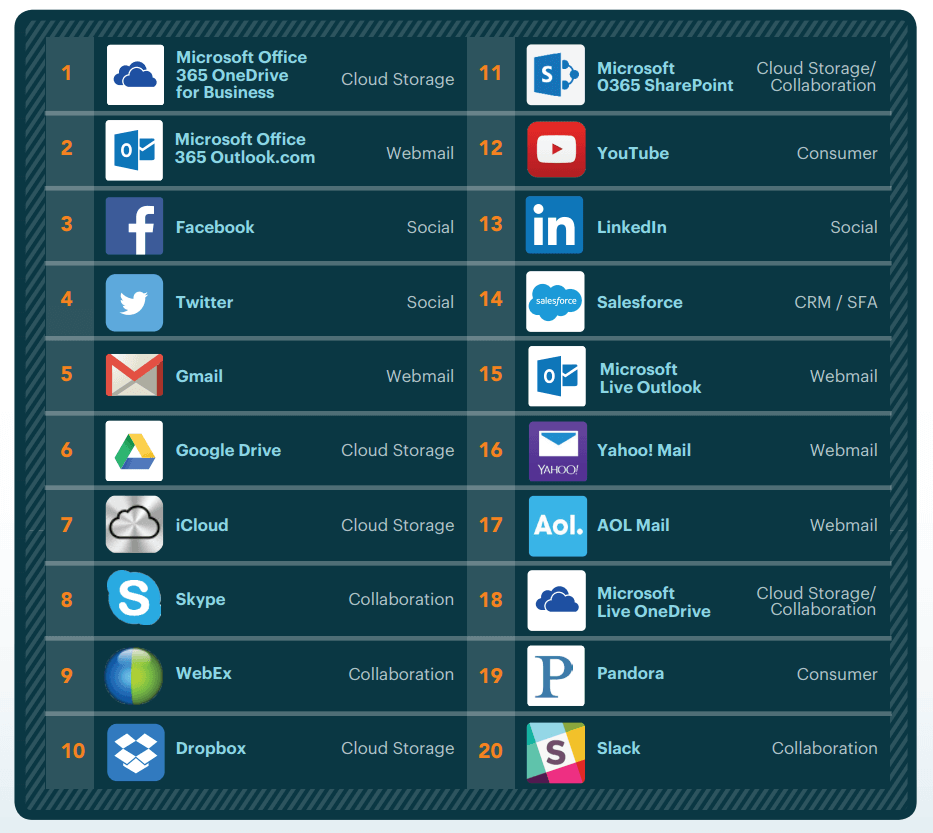Select 'Cloud Storage' in the Dropbox row

click(397, 749)
